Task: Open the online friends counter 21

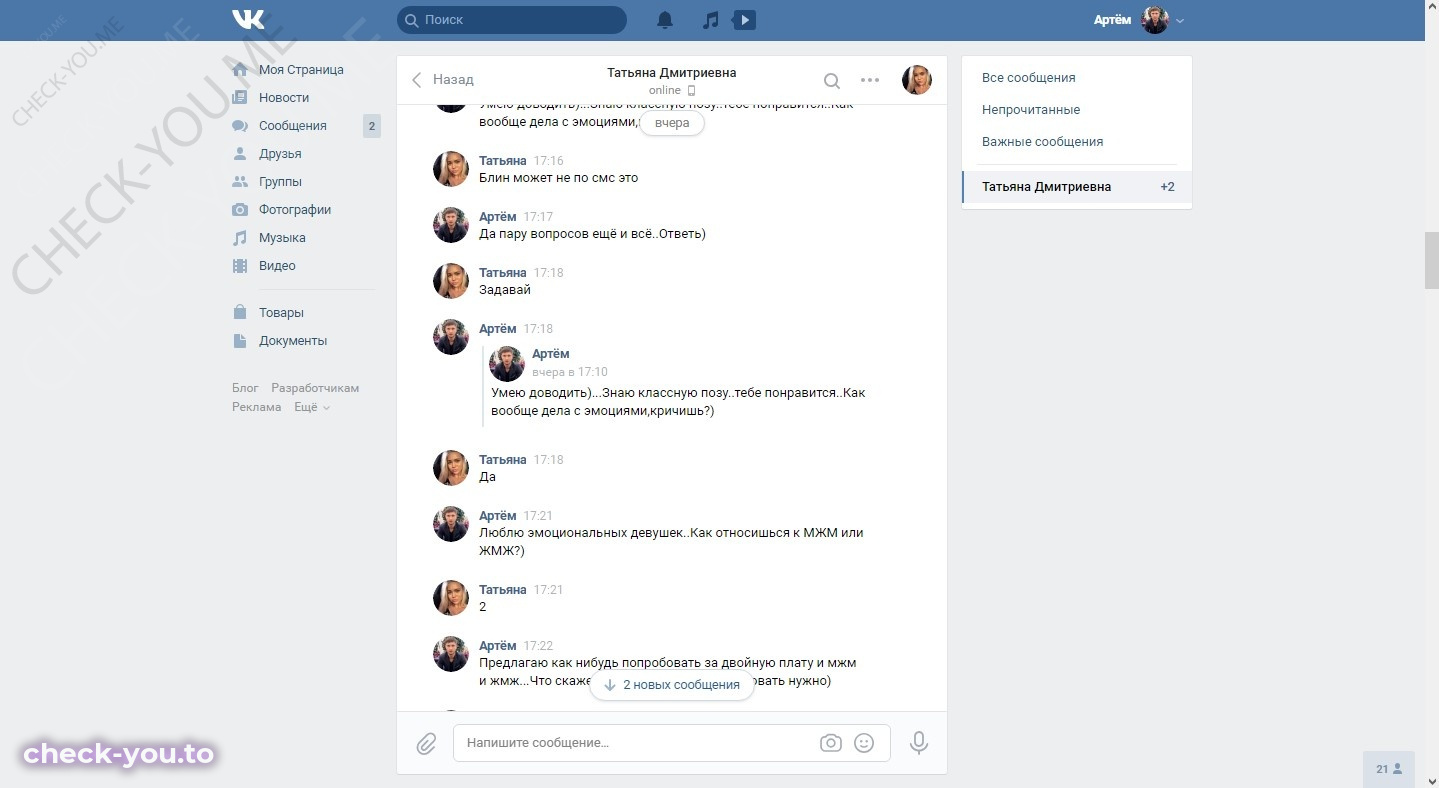Action: (x=1389, y=769)
